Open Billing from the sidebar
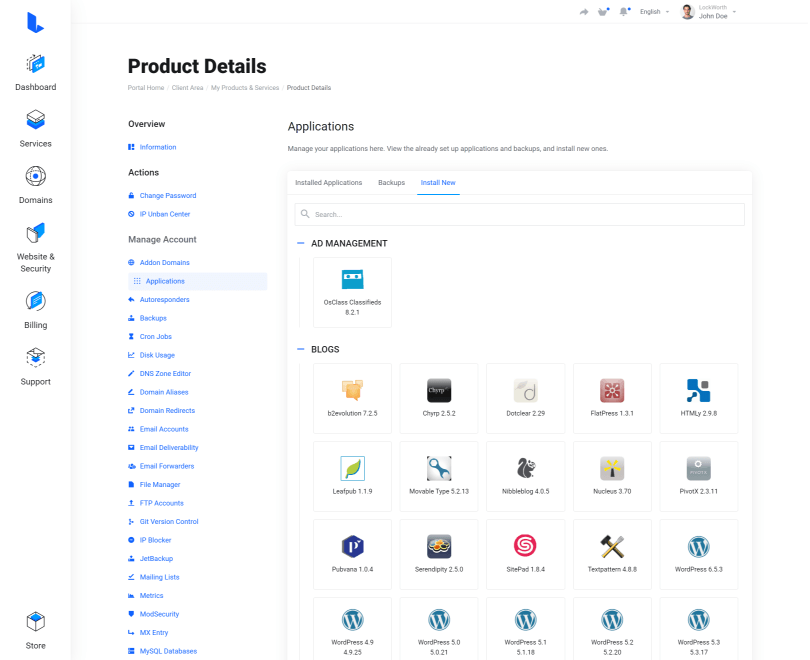The height and width of the screenshot is (660, 810). [x=36, y=310]
